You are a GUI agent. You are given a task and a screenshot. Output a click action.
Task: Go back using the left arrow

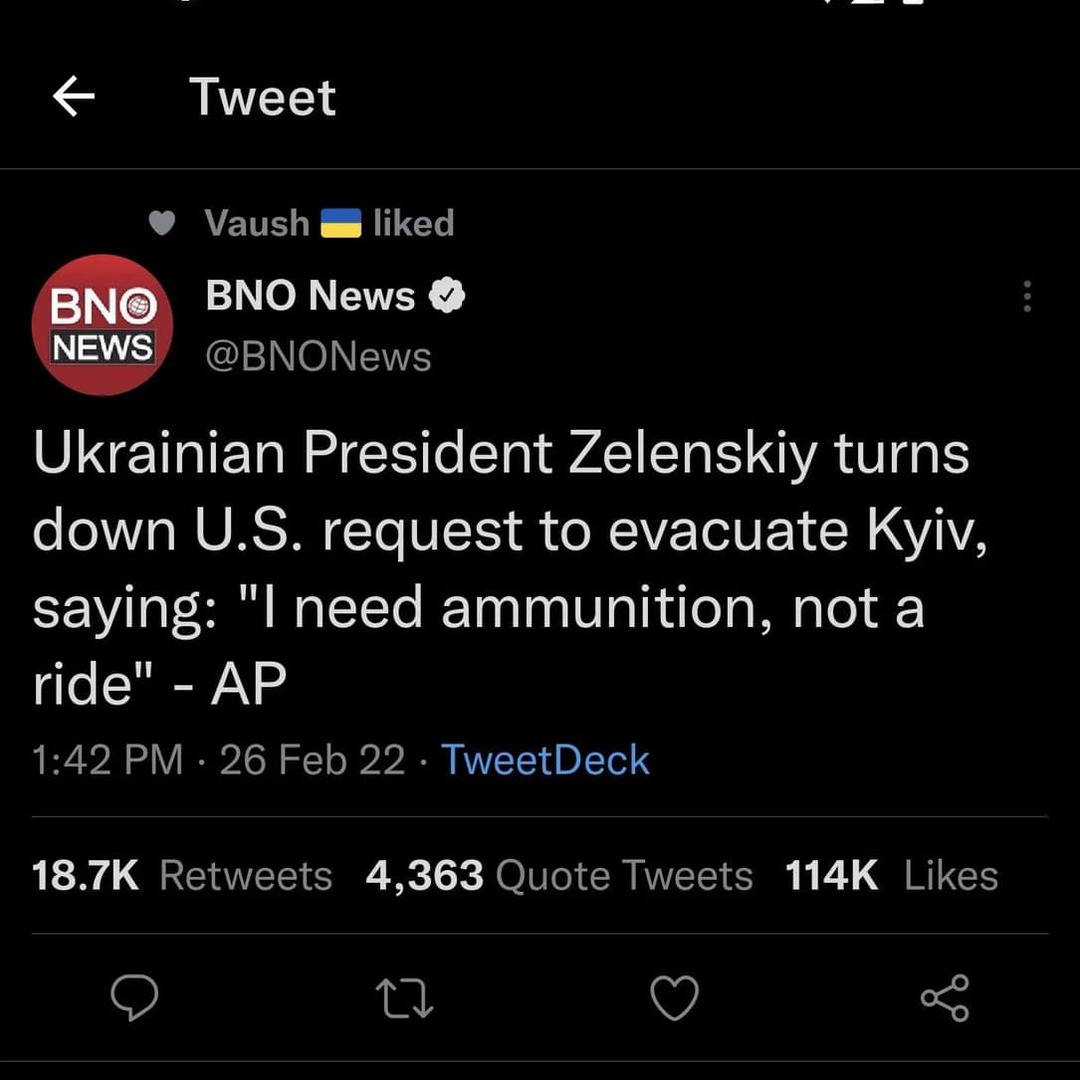coord(73,98)
